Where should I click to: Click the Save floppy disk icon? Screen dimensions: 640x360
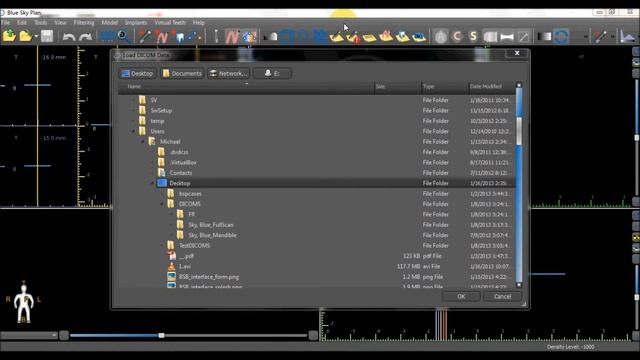pyautogui.click(x=47, y=36)
